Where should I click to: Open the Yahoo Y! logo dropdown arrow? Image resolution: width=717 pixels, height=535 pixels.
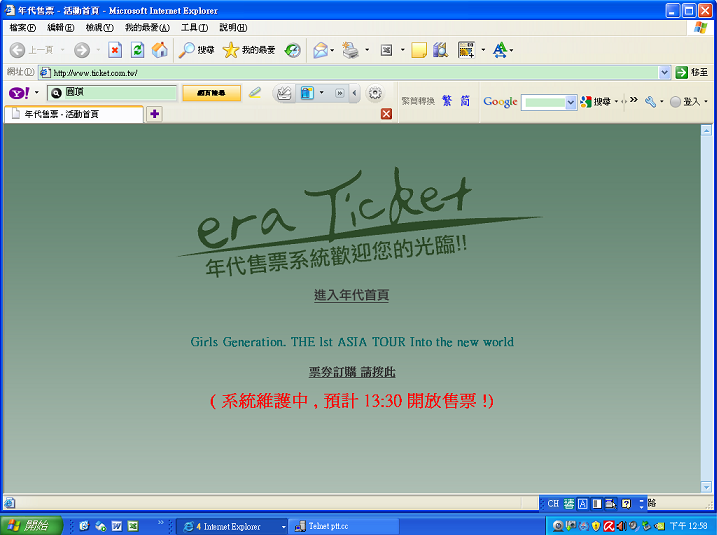[37, 93]
